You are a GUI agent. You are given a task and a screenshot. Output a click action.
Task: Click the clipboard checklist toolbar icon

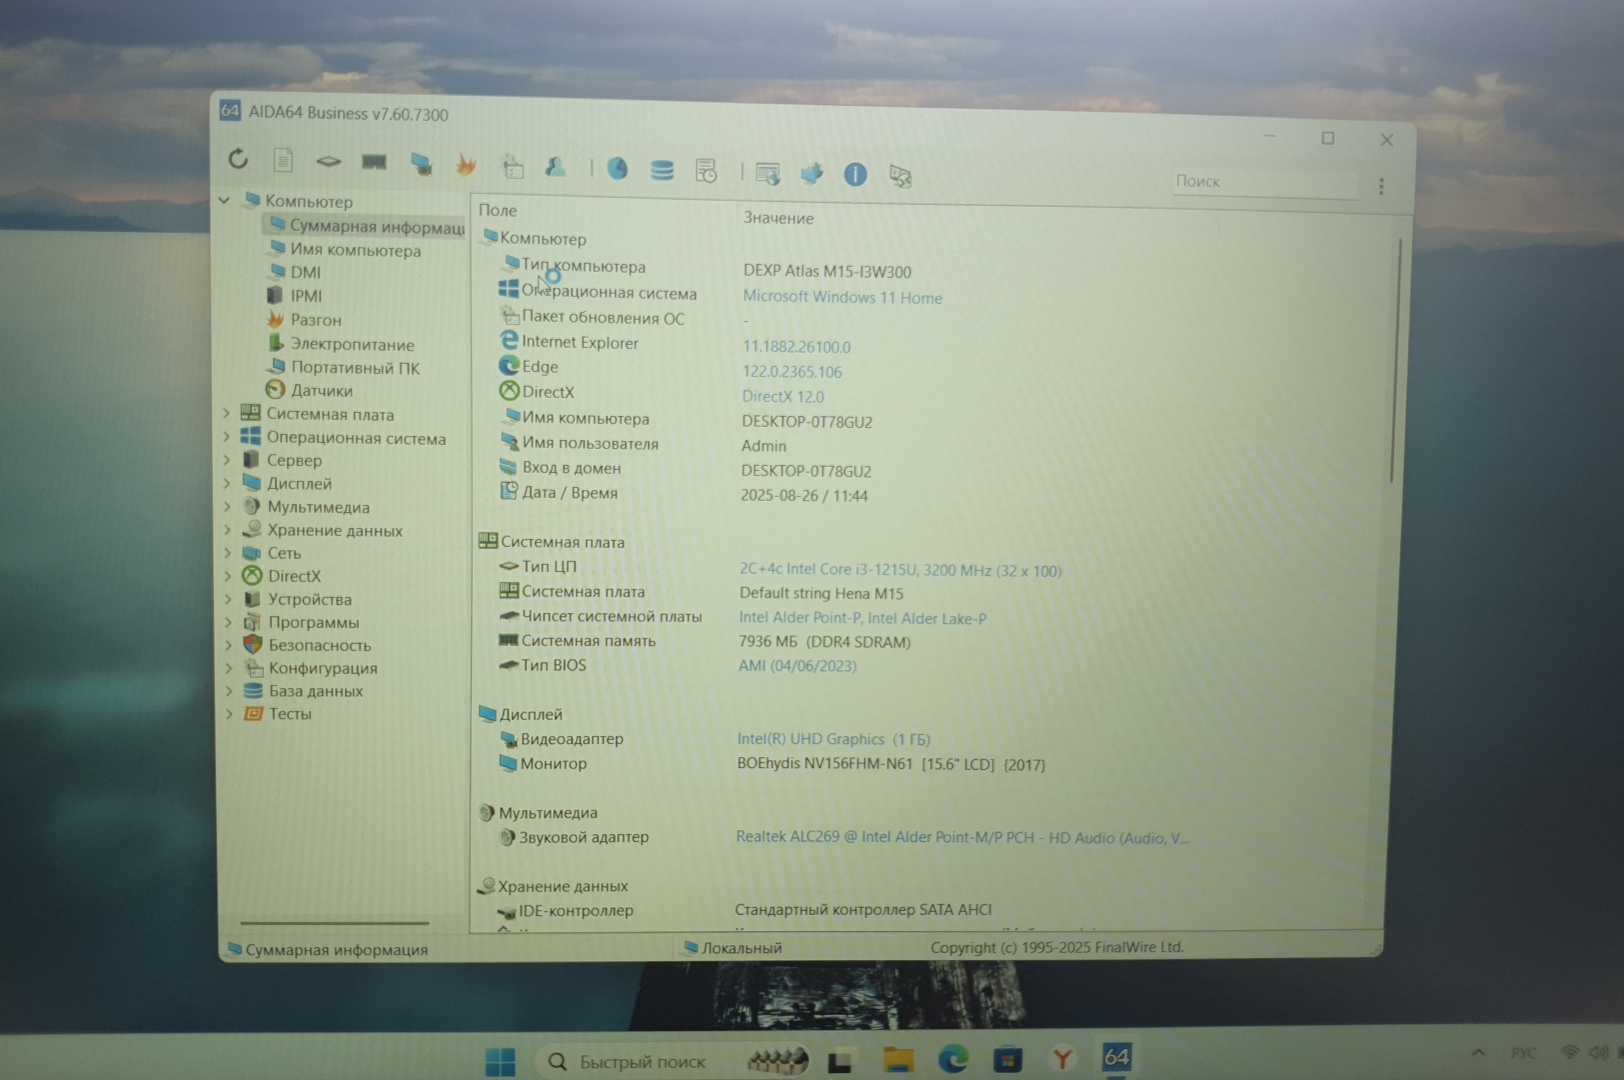(x=513, y=167)
